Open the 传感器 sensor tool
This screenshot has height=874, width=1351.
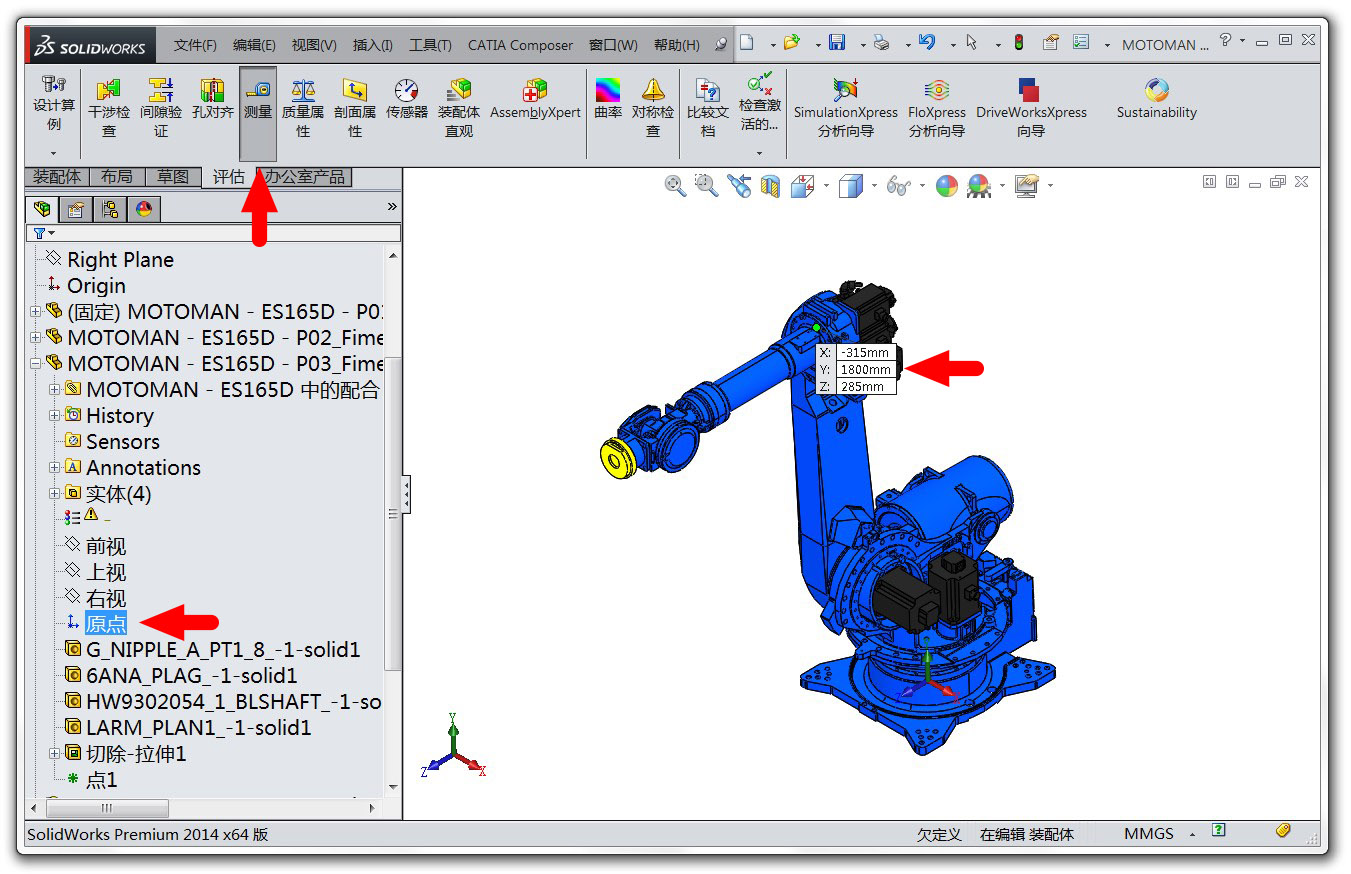point(407,100)
